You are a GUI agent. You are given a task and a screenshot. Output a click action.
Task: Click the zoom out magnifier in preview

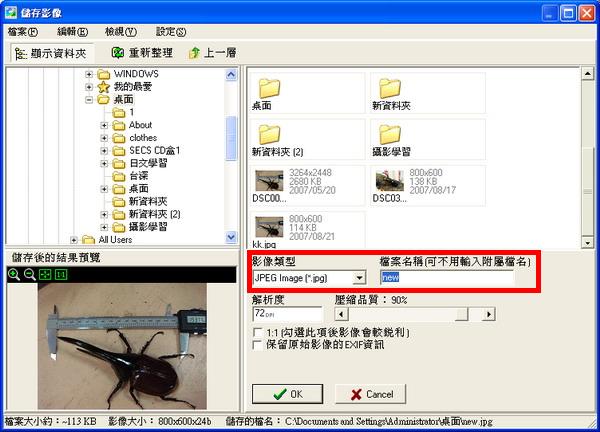point(29,273)
